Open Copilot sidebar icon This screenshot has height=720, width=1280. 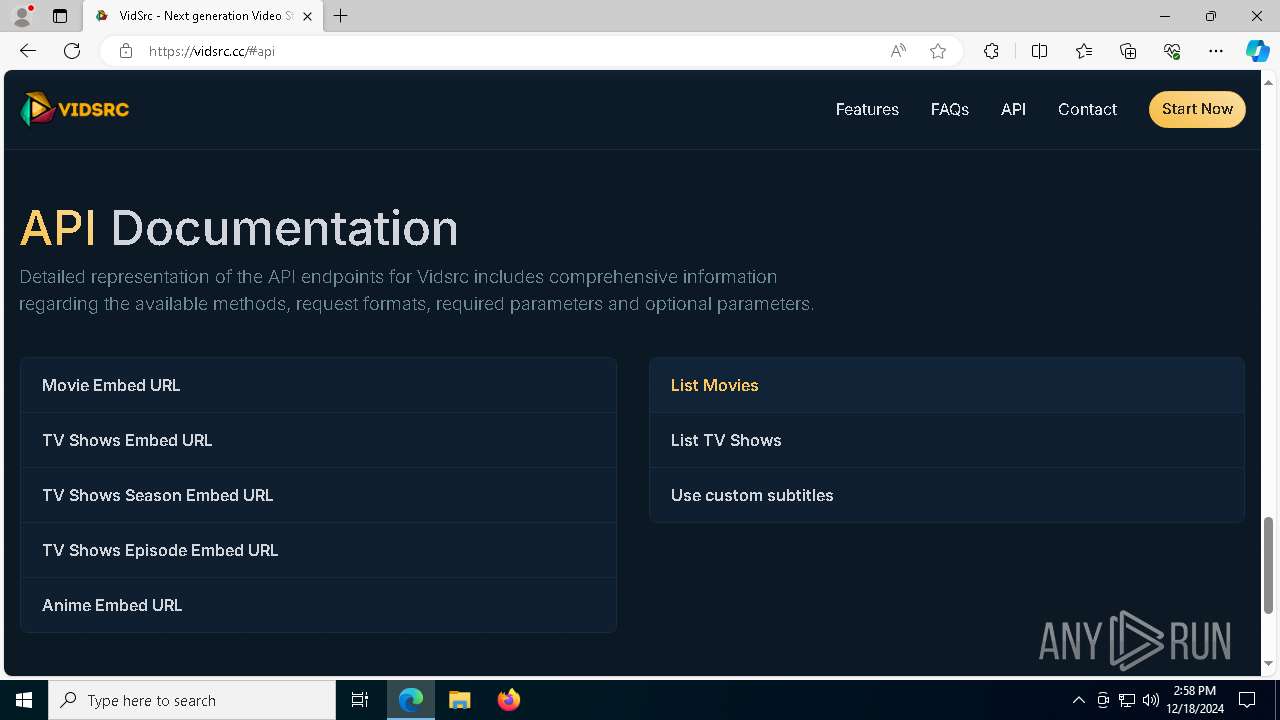click(x=1257, y=51)
